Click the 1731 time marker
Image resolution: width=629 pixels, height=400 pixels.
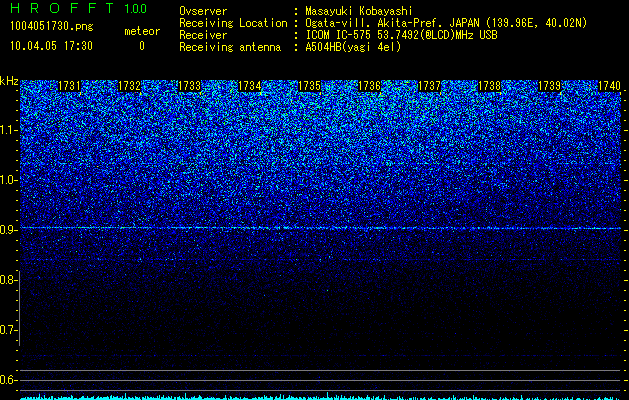(69, 86)
